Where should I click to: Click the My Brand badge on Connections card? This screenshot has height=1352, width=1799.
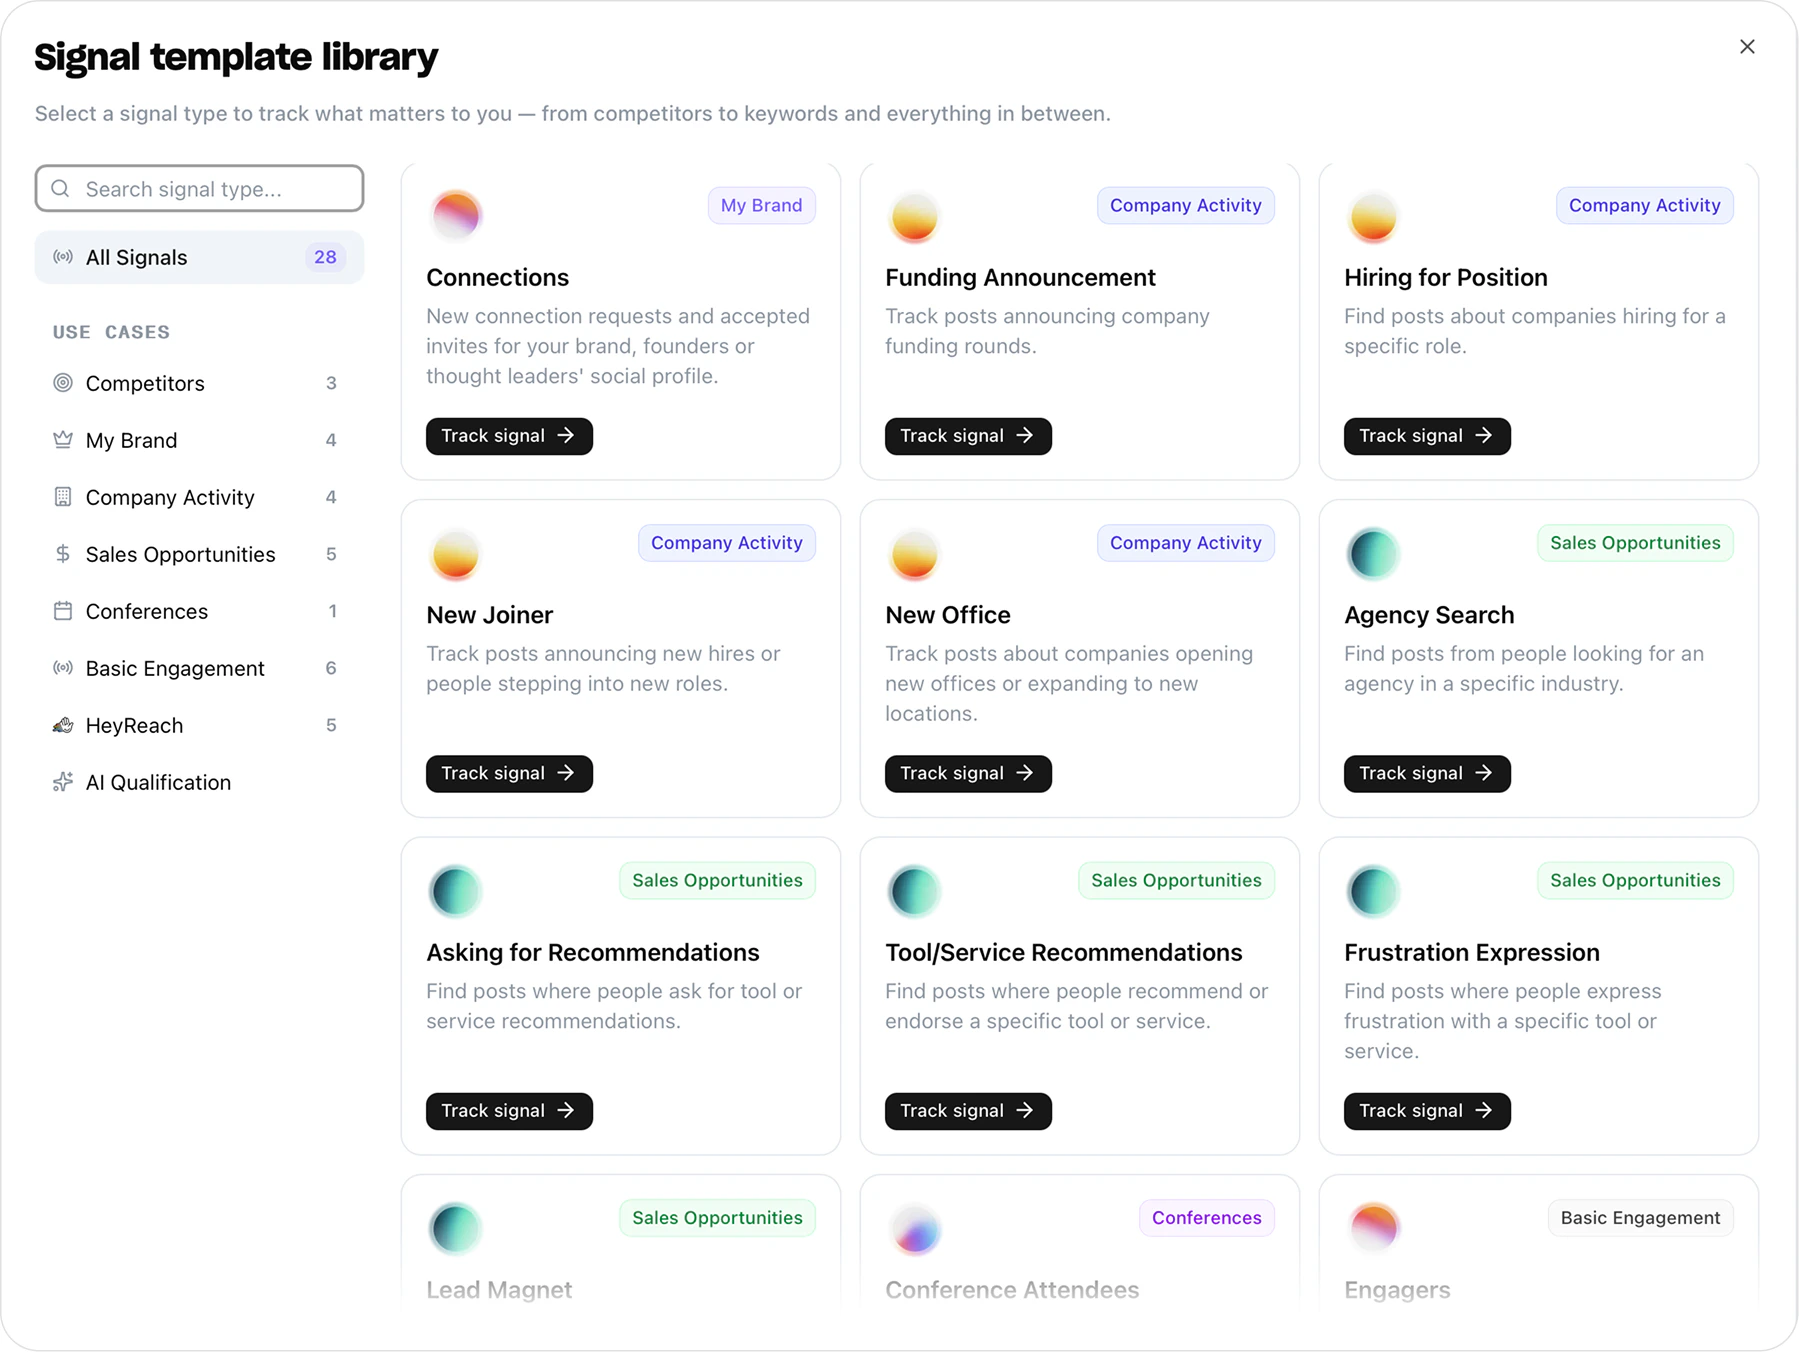tap(761, 205)
